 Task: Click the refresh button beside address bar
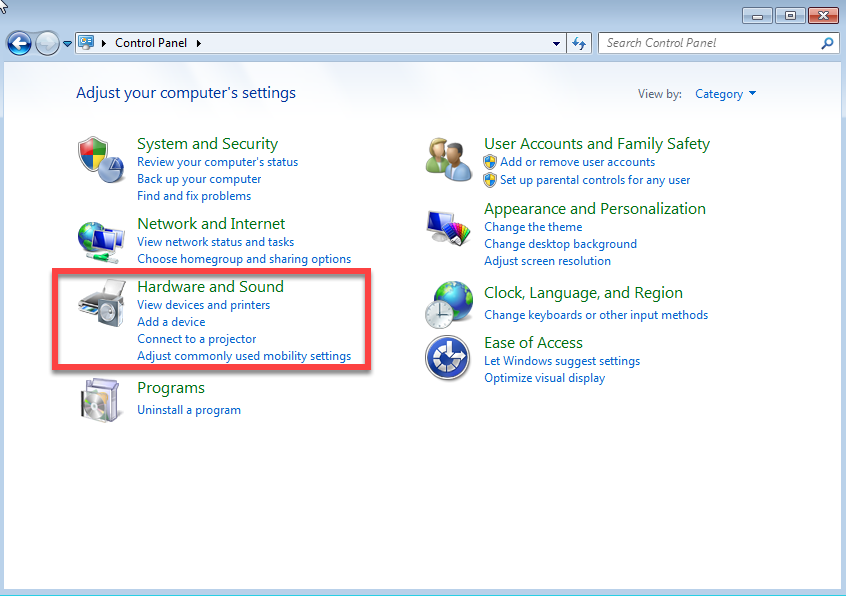[579, 43]
